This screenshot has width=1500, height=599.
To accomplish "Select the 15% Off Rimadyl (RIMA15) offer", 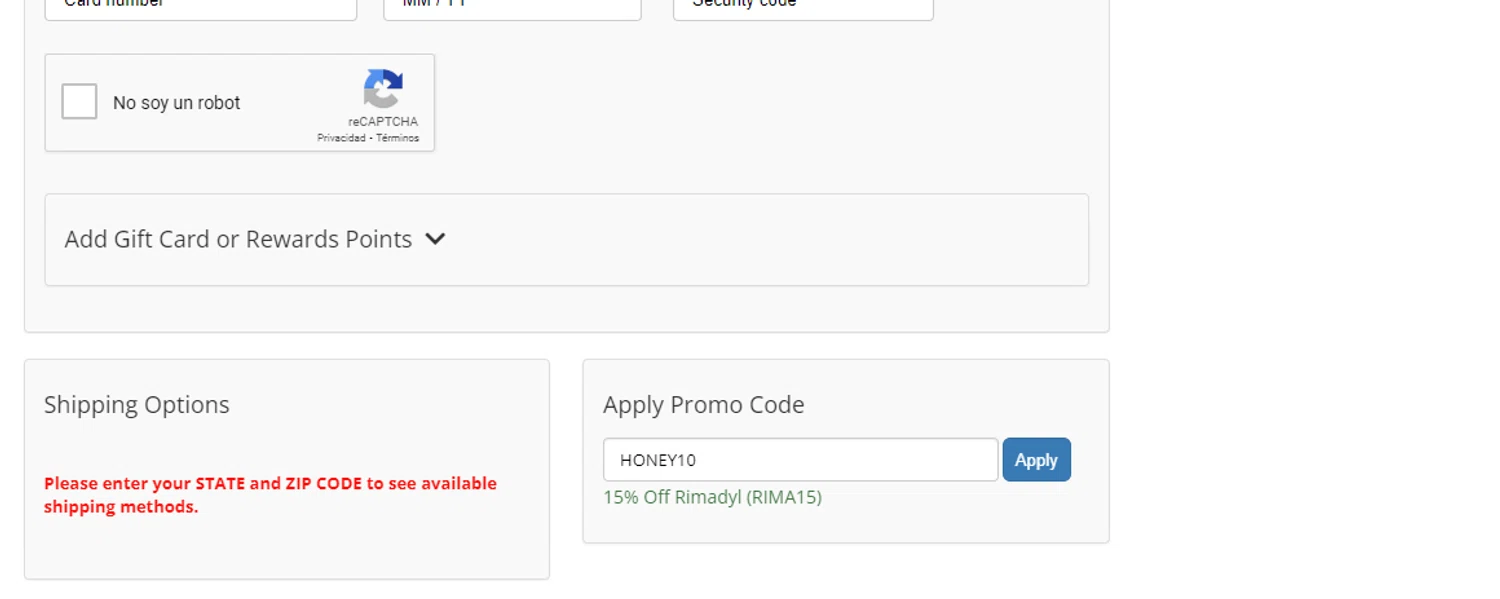I will (x=712, y=497).
